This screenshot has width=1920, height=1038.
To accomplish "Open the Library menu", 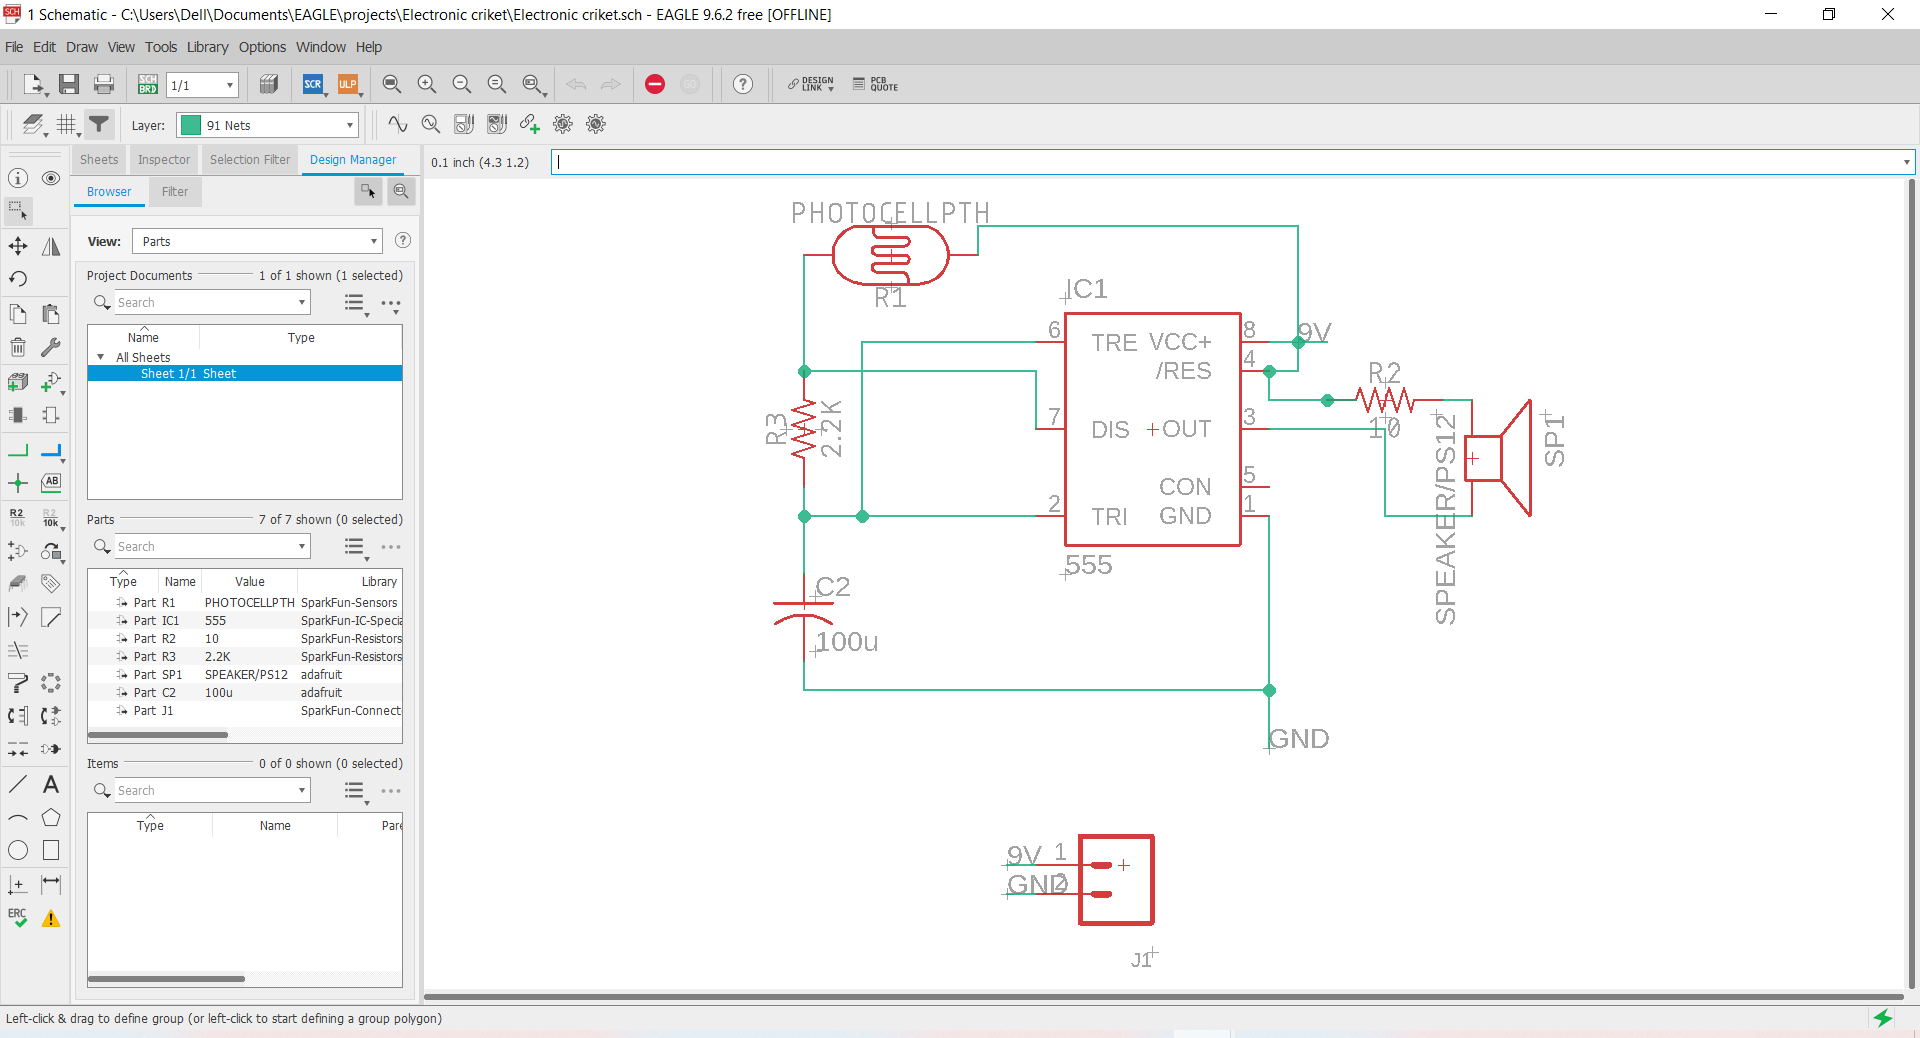I will point(207,47).
